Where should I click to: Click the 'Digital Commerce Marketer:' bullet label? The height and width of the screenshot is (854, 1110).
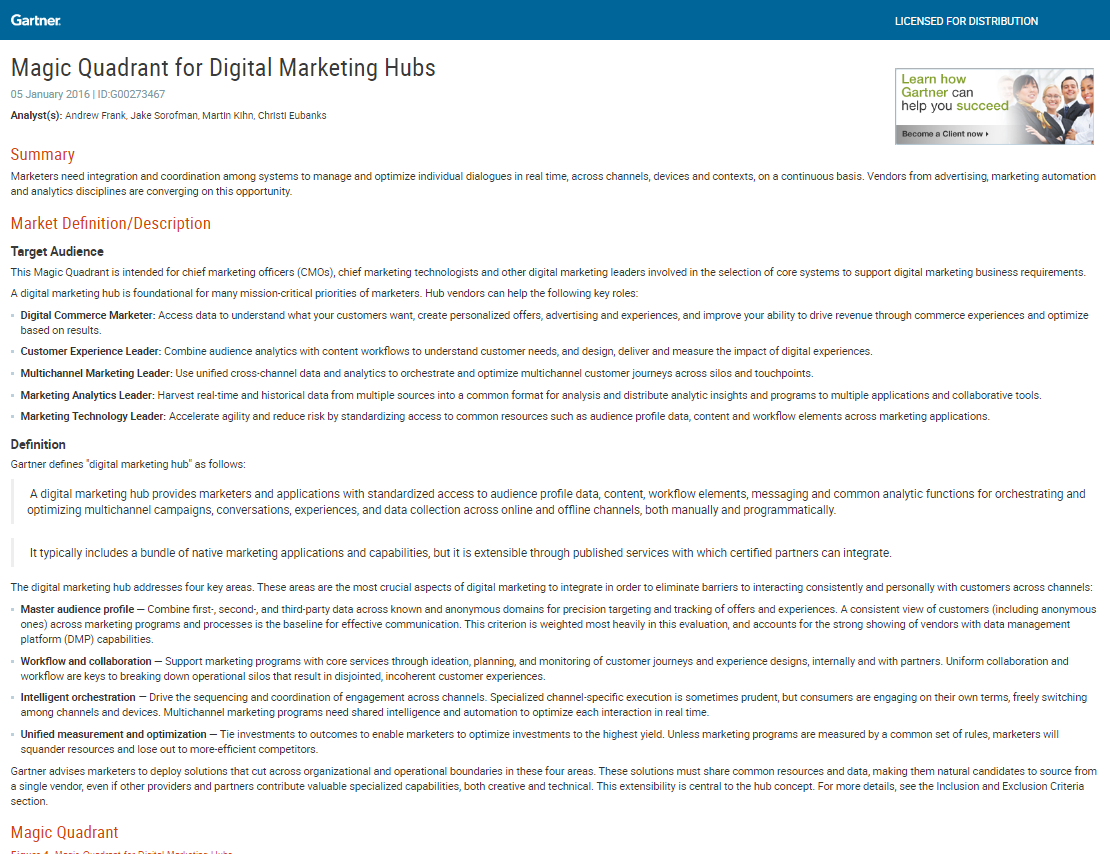tap(88, 315)
